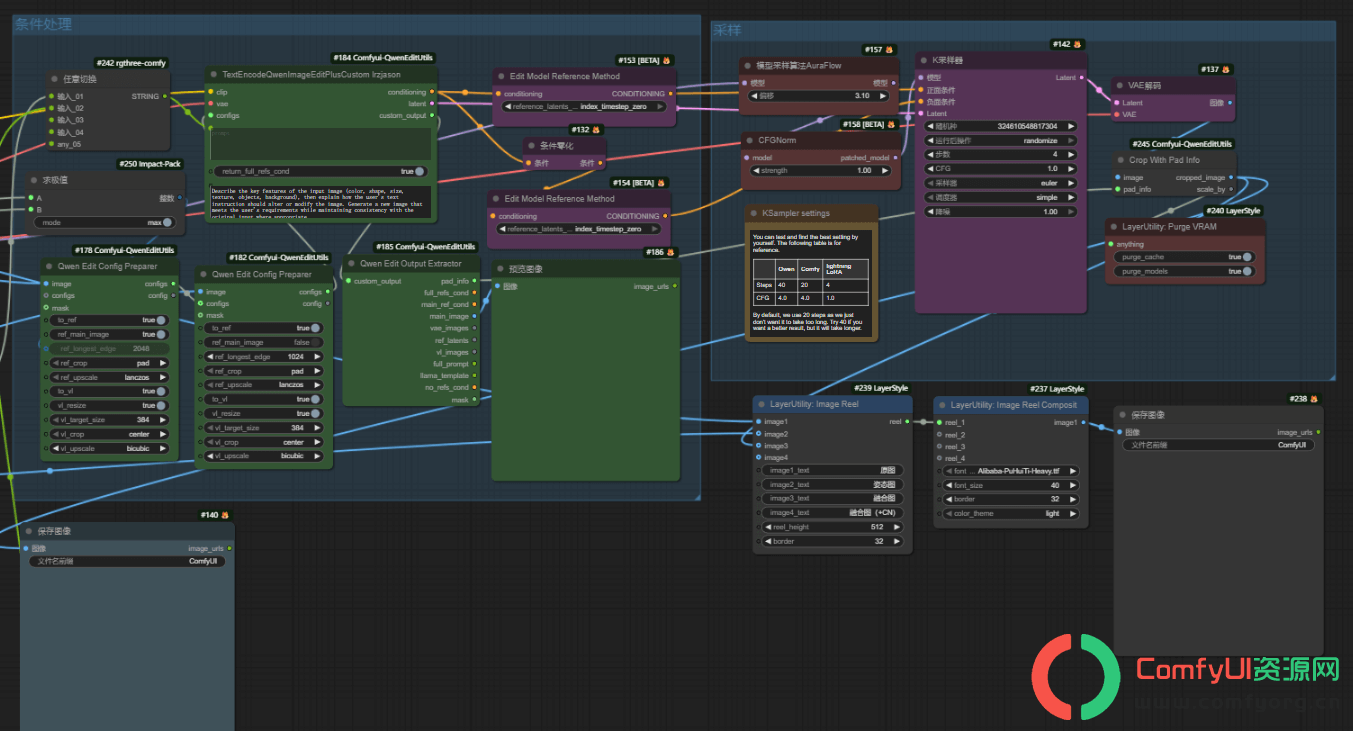Viewport: 1353px width, 731px height.
Task: Open the color_theme light dropdown
Action: [x=1011, y=513]
